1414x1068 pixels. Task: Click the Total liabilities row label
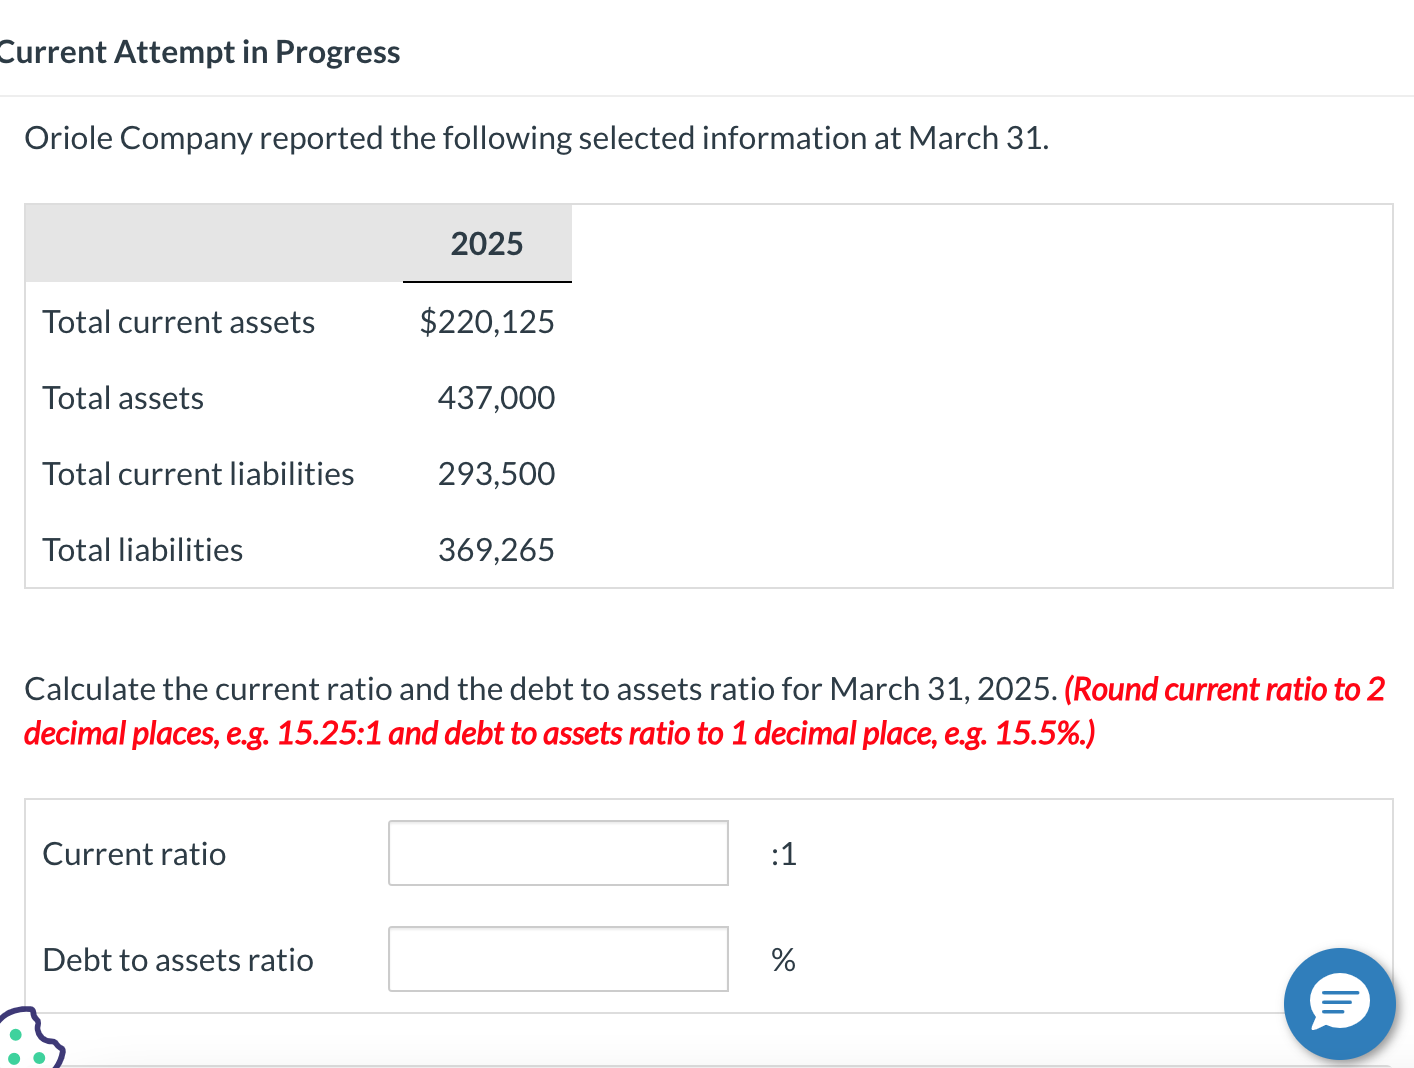click(x=141, y=550)
